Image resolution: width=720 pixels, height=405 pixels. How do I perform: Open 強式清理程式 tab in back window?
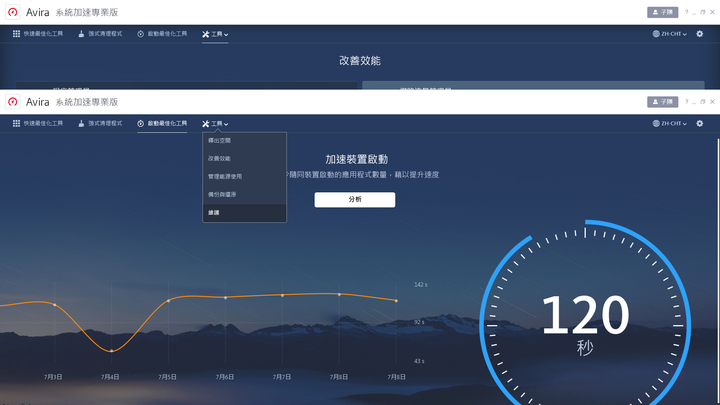pos(100,34)
